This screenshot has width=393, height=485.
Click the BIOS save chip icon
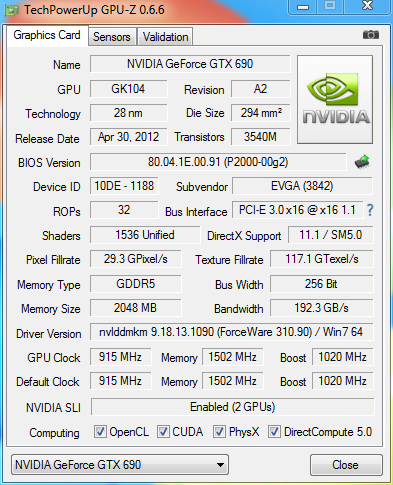coord(362,162)
